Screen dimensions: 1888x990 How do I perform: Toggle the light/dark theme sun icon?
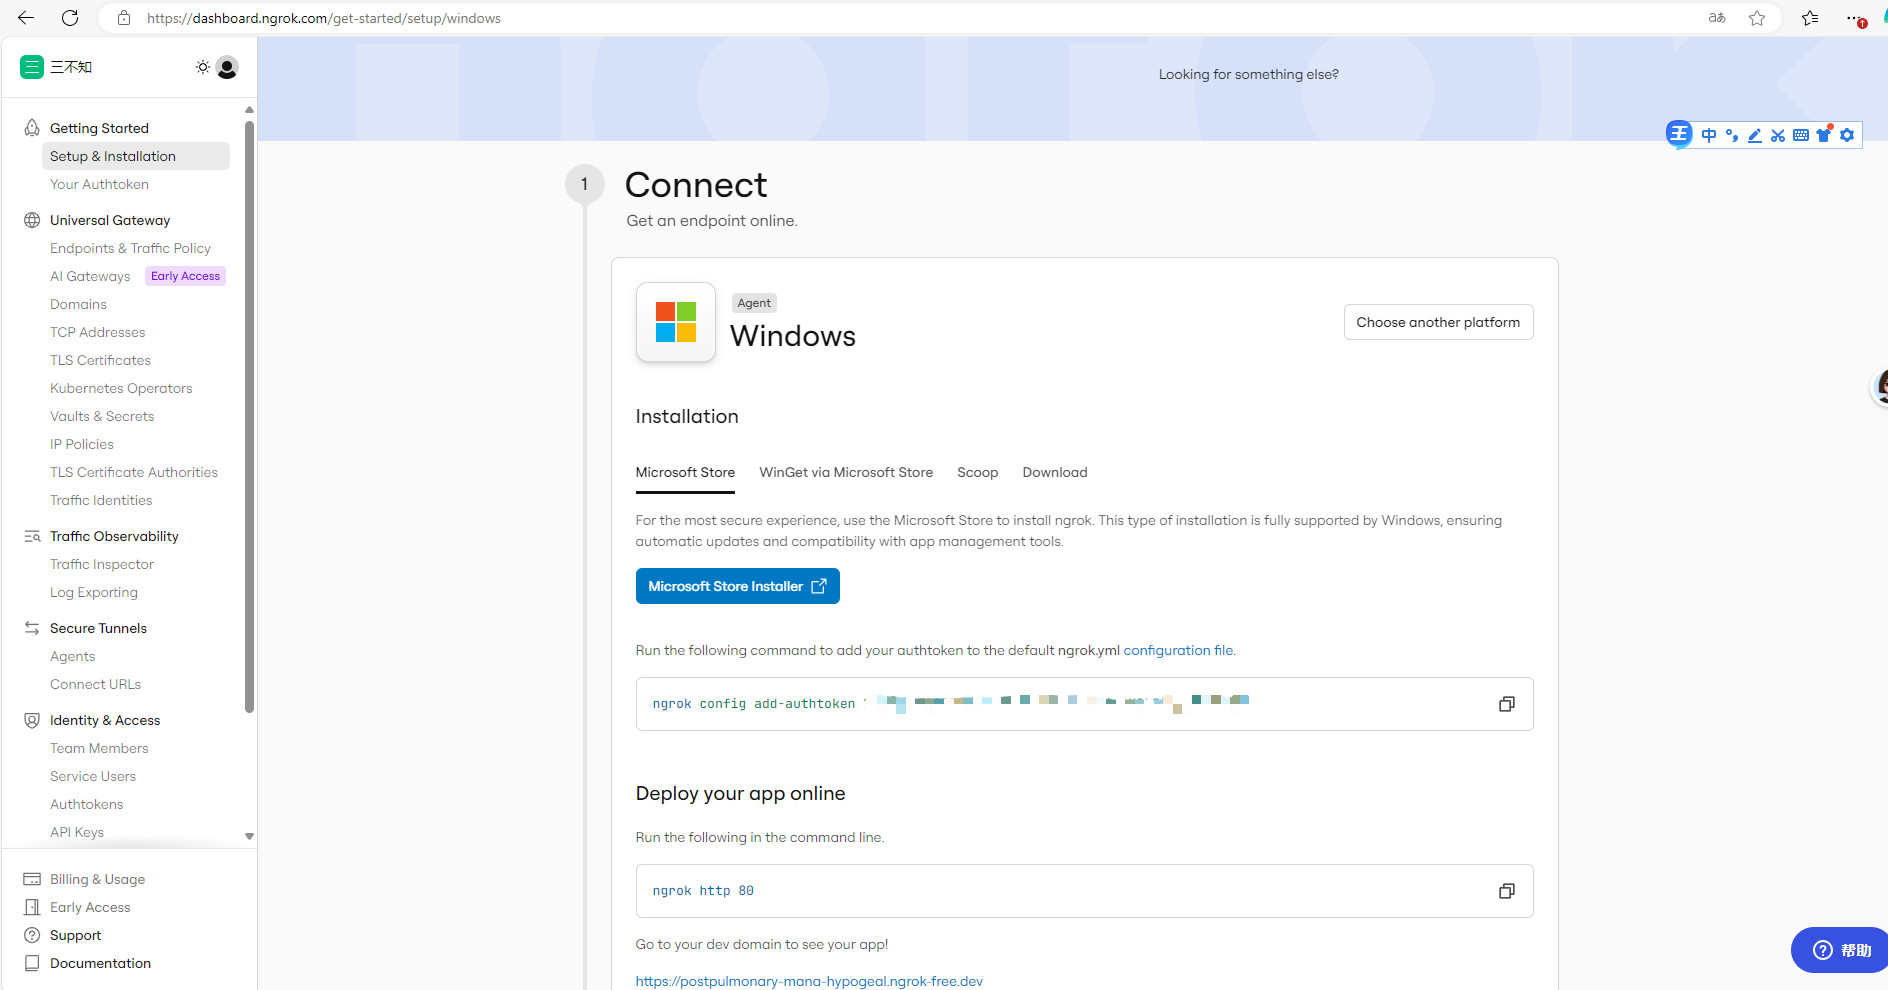203,67
